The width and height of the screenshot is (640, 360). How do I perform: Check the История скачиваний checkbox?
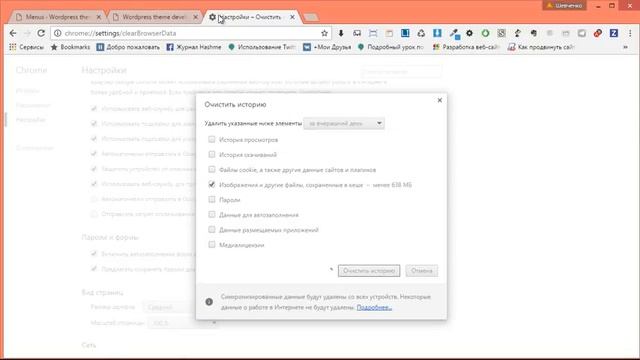coord(211,154)
